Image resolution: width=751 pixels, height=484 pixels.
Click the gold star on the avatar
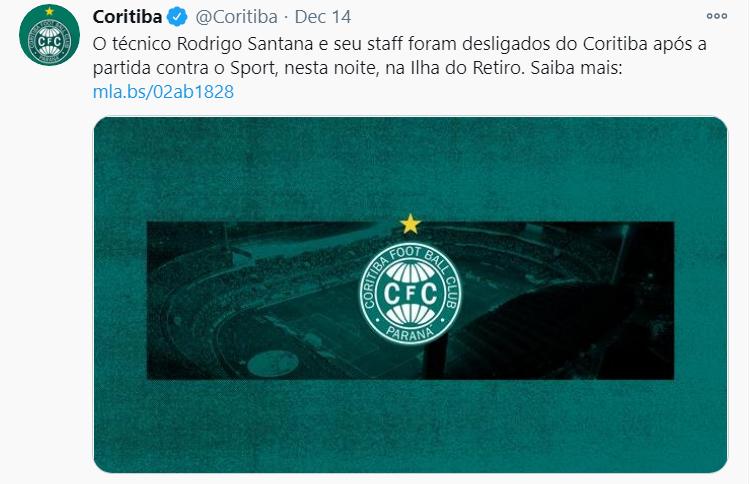click(x=49, y=11)
